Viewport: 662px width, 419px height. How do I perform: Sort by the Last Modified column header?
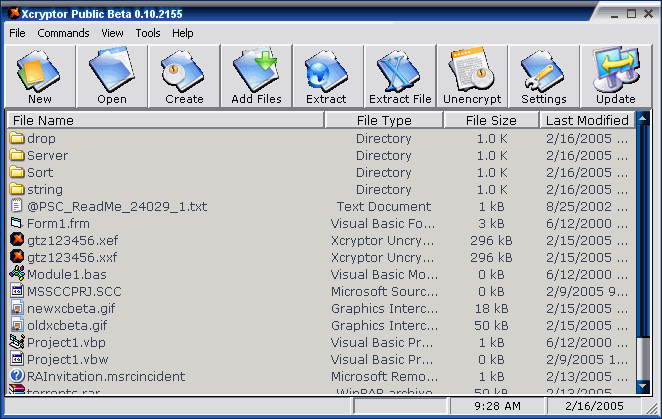[587, 120]
